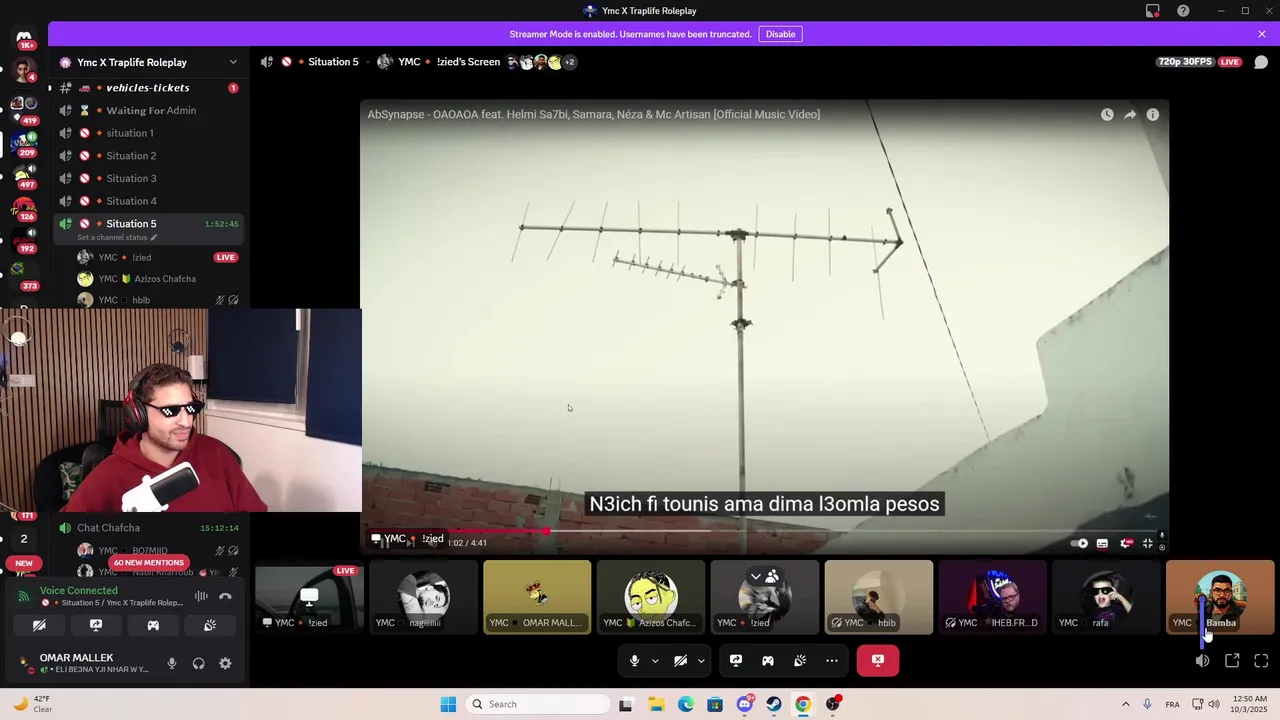Click YouTube share arrow icon
The height and width of the screenshot is (720, 1280).
pyautogui.click(x=1130, y=115)
